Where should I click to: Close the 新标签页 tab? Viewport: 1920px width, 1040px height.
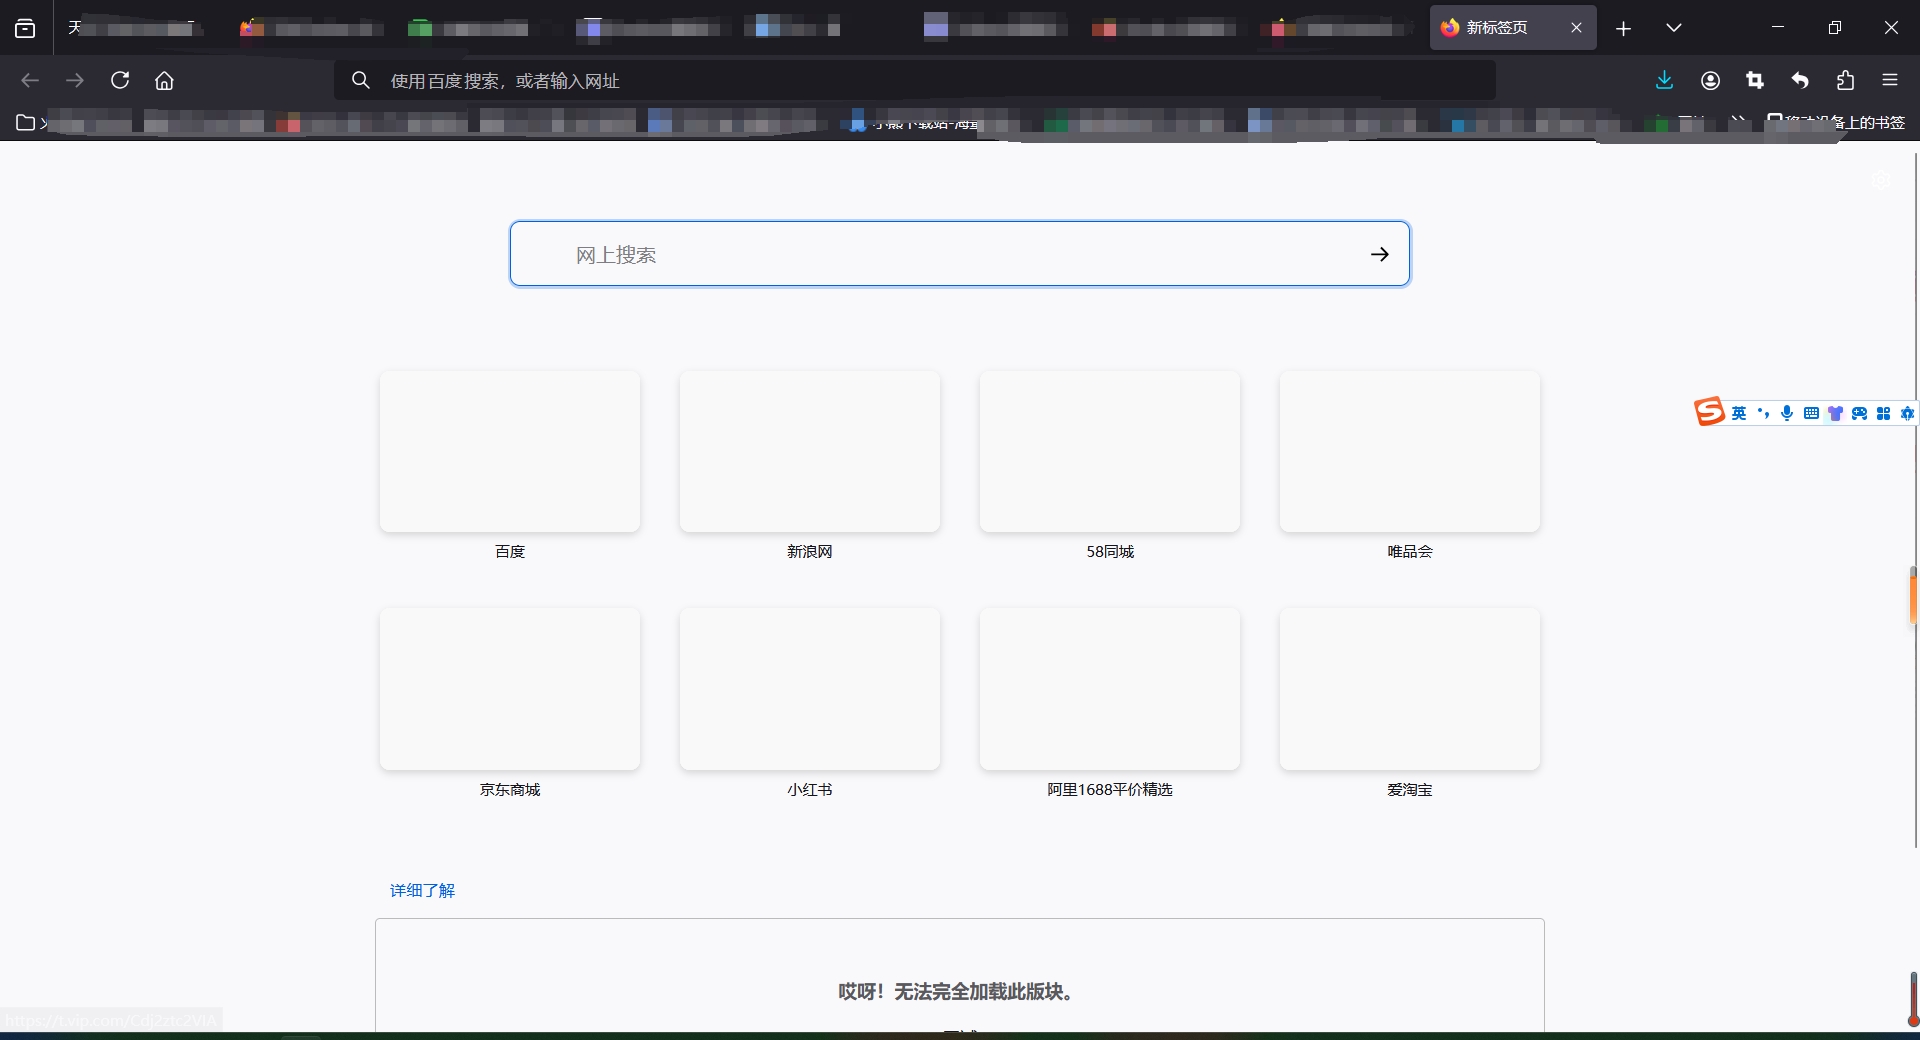coord(1576,28)
